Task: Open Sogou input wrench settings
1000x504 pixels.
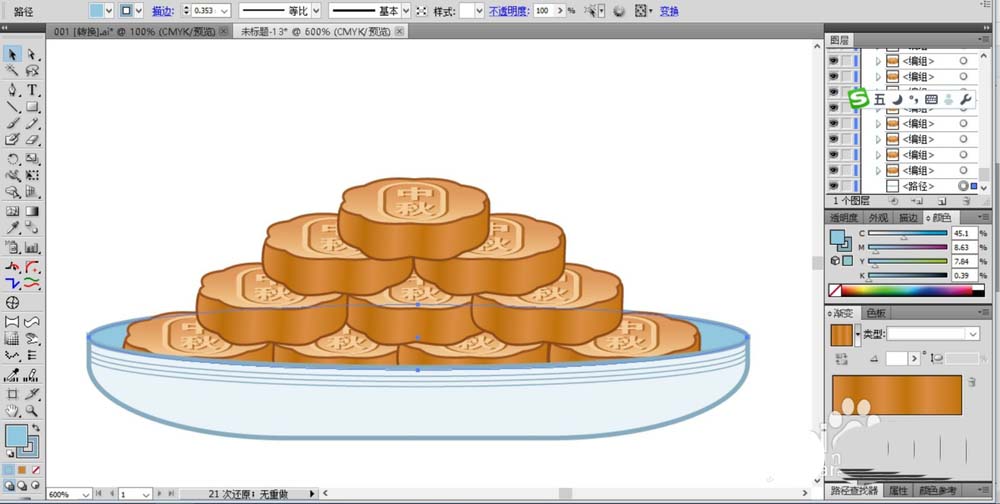Action: (x=966, y=99)
